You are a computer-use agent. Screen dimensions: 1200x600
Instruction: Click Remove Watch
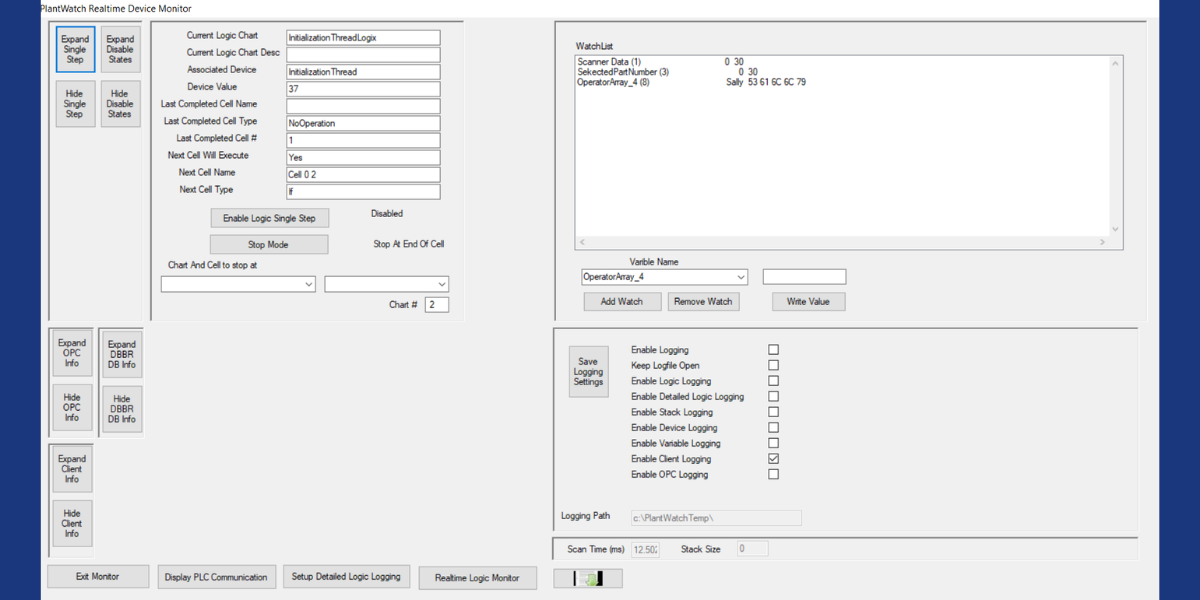click(x=703, y=301)
